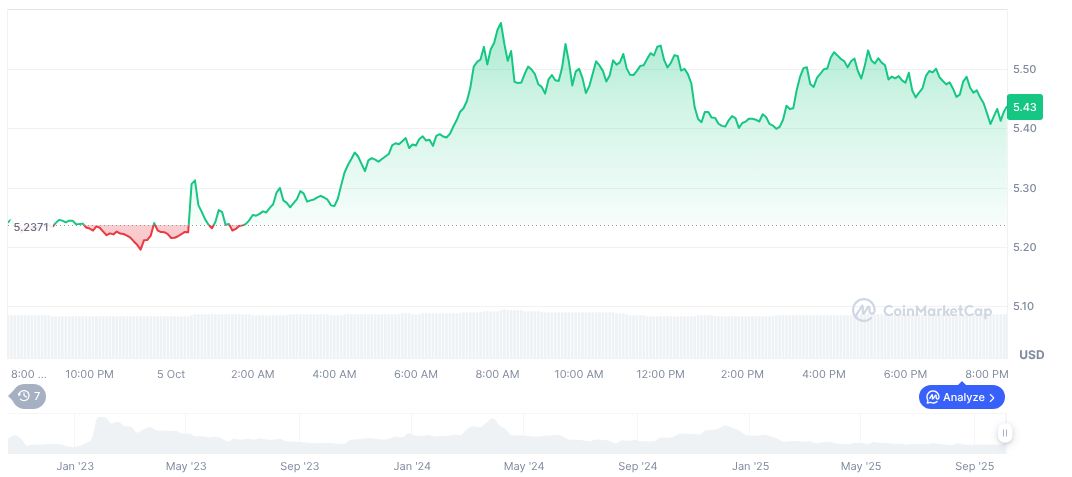
Task: Grab the range slider handle on the overview chart
Action: [x=1004, y=433]
